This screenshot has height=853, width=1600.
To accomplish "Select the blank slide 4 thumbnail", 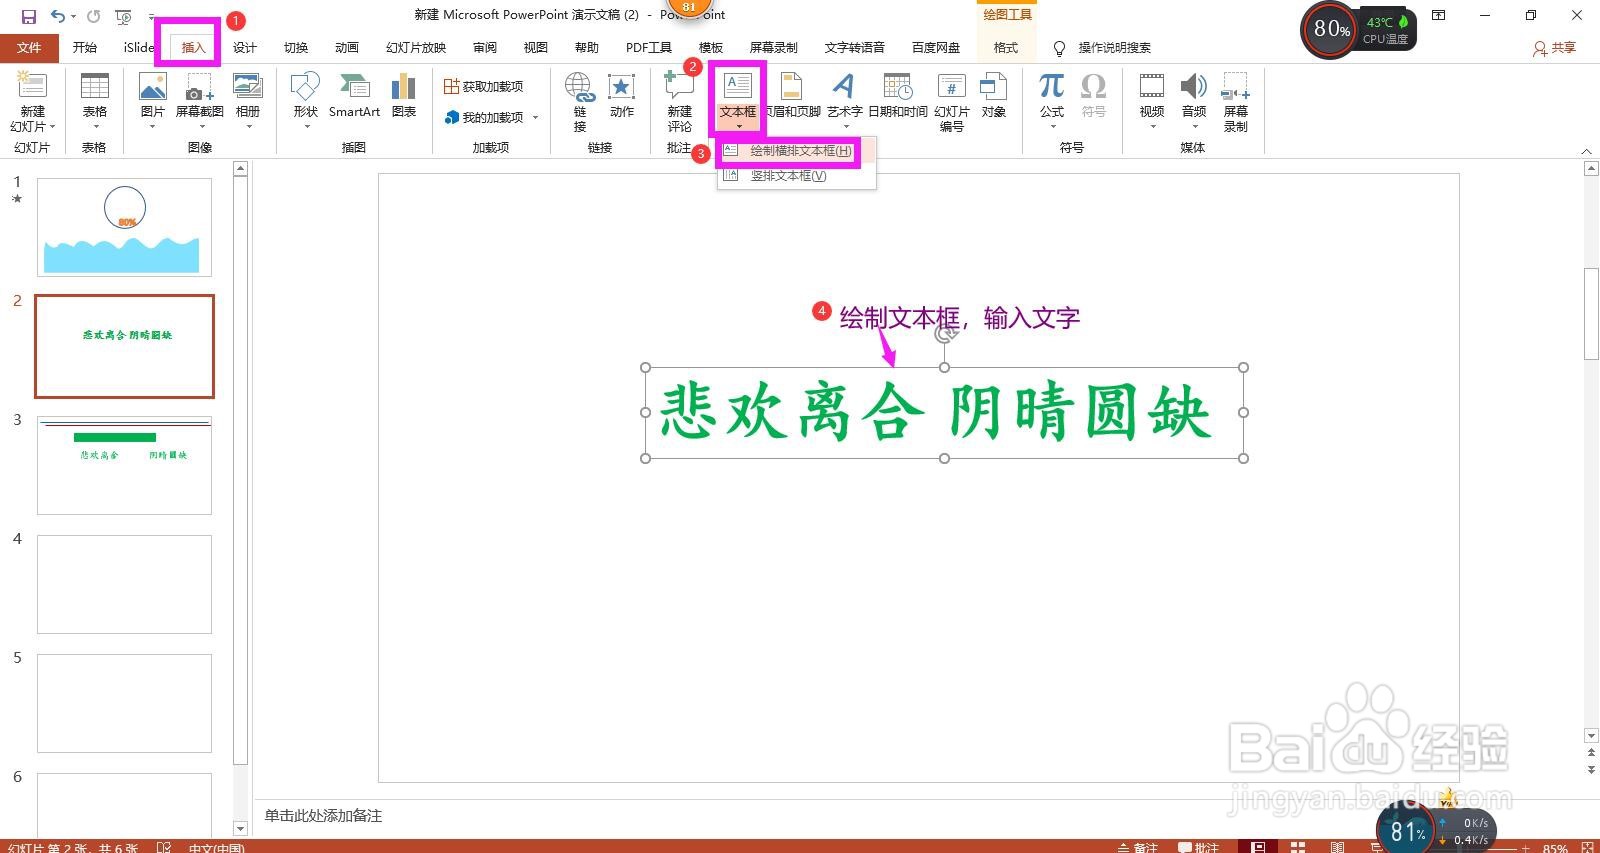I will click(124, 584).
